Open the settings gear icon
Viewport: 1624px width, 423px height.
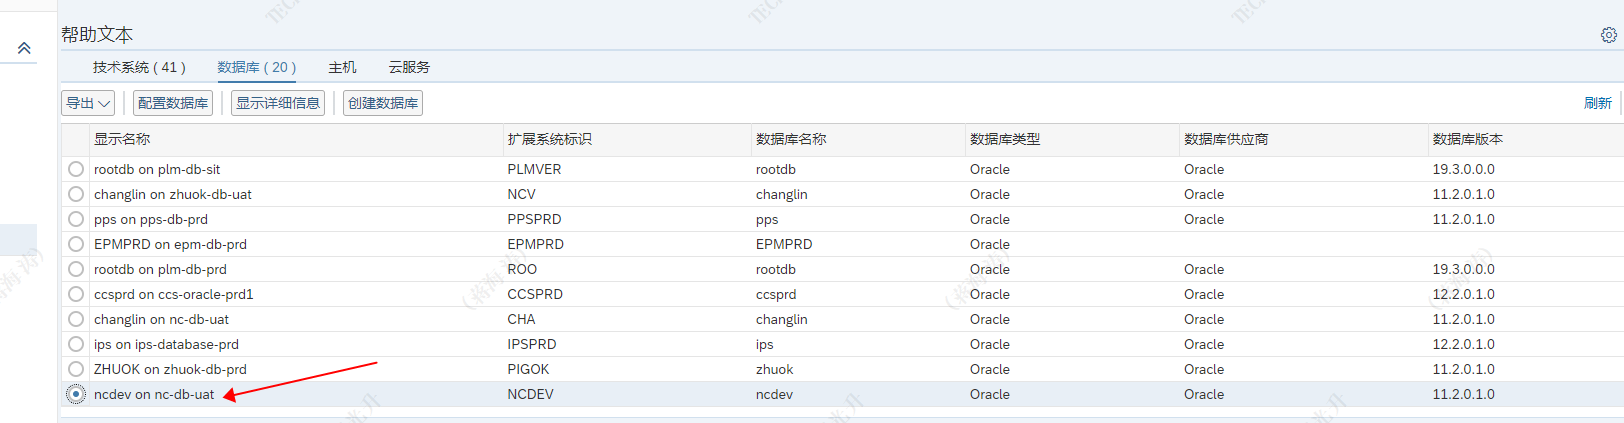[1608, 35]
